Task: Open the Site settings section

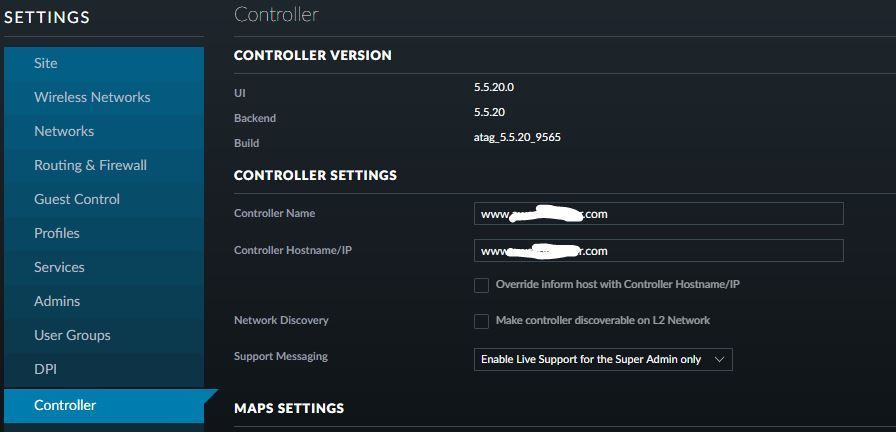Action: click(46, 63)
